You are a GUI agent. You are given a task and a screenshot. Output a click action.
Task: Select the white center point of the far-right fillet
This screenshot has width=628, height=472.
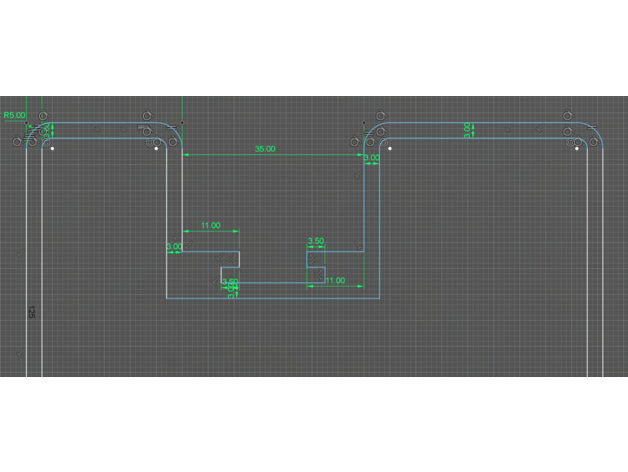tap(578, 148)
